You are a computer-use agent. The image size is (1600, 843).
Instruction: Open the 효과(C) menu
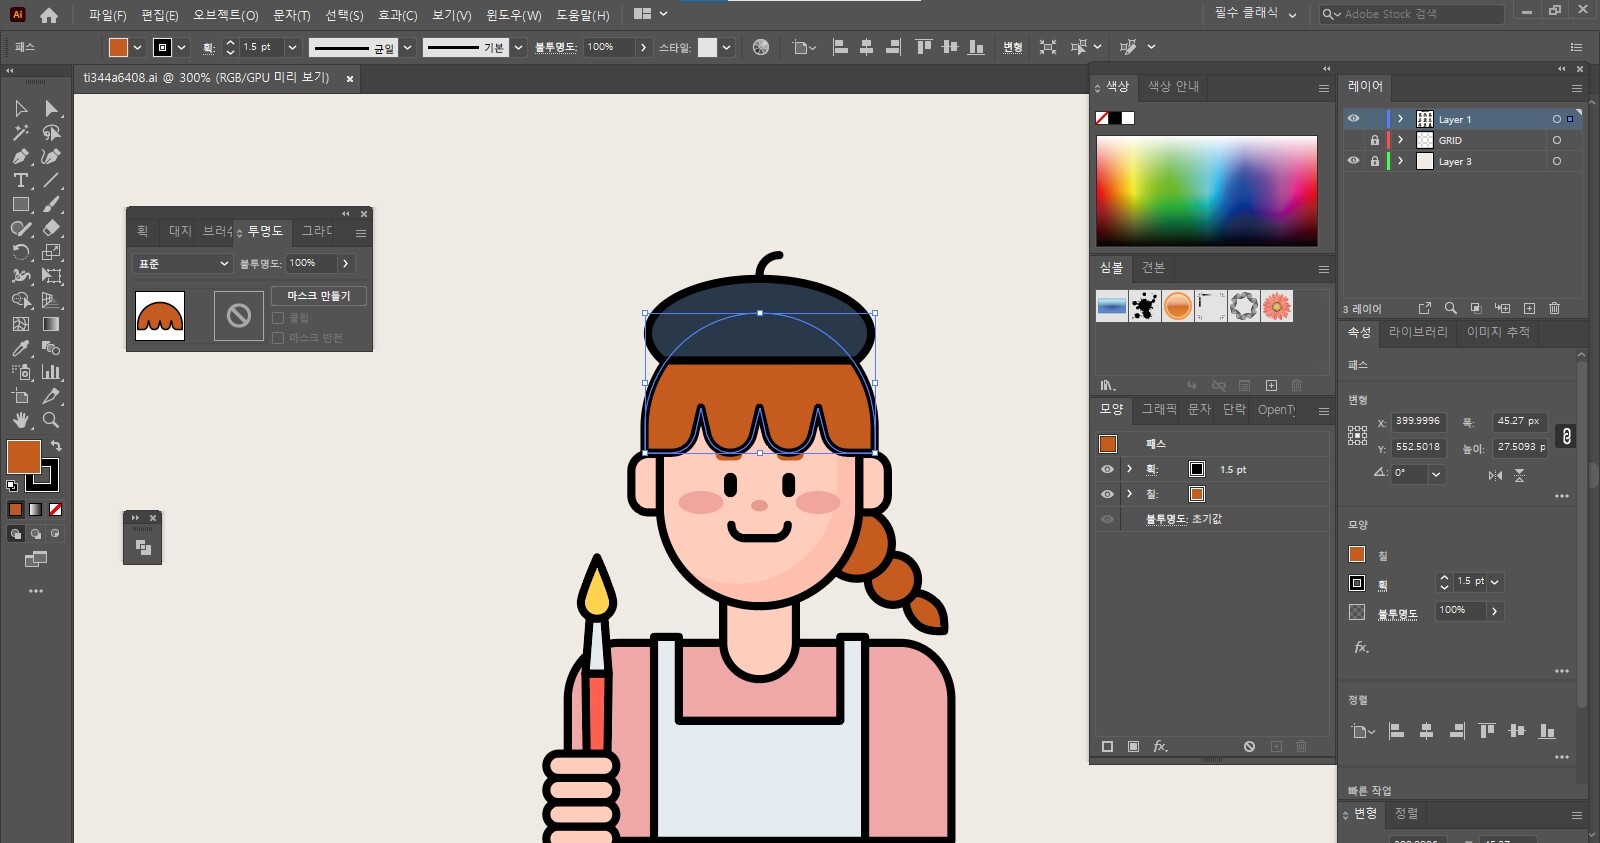point(397,15)
